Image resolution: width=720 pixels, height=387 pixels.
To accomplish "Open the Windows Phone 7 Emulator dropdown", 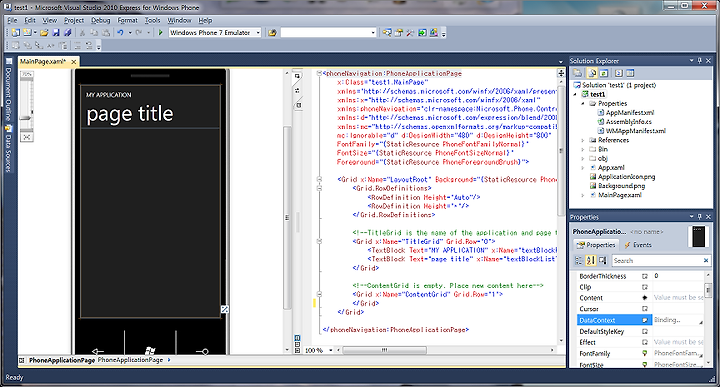I will click(x=258, y=33).
